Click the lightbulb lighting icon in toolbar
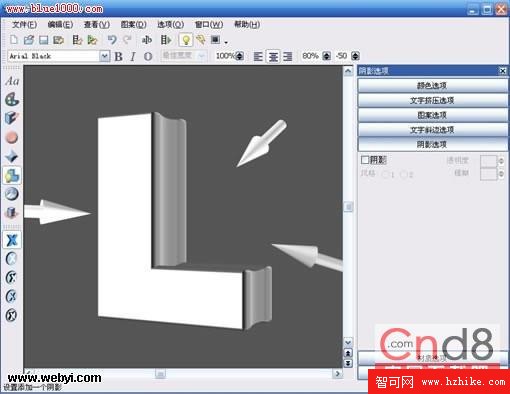Viewport: 510px width, 394px height. 186,40
